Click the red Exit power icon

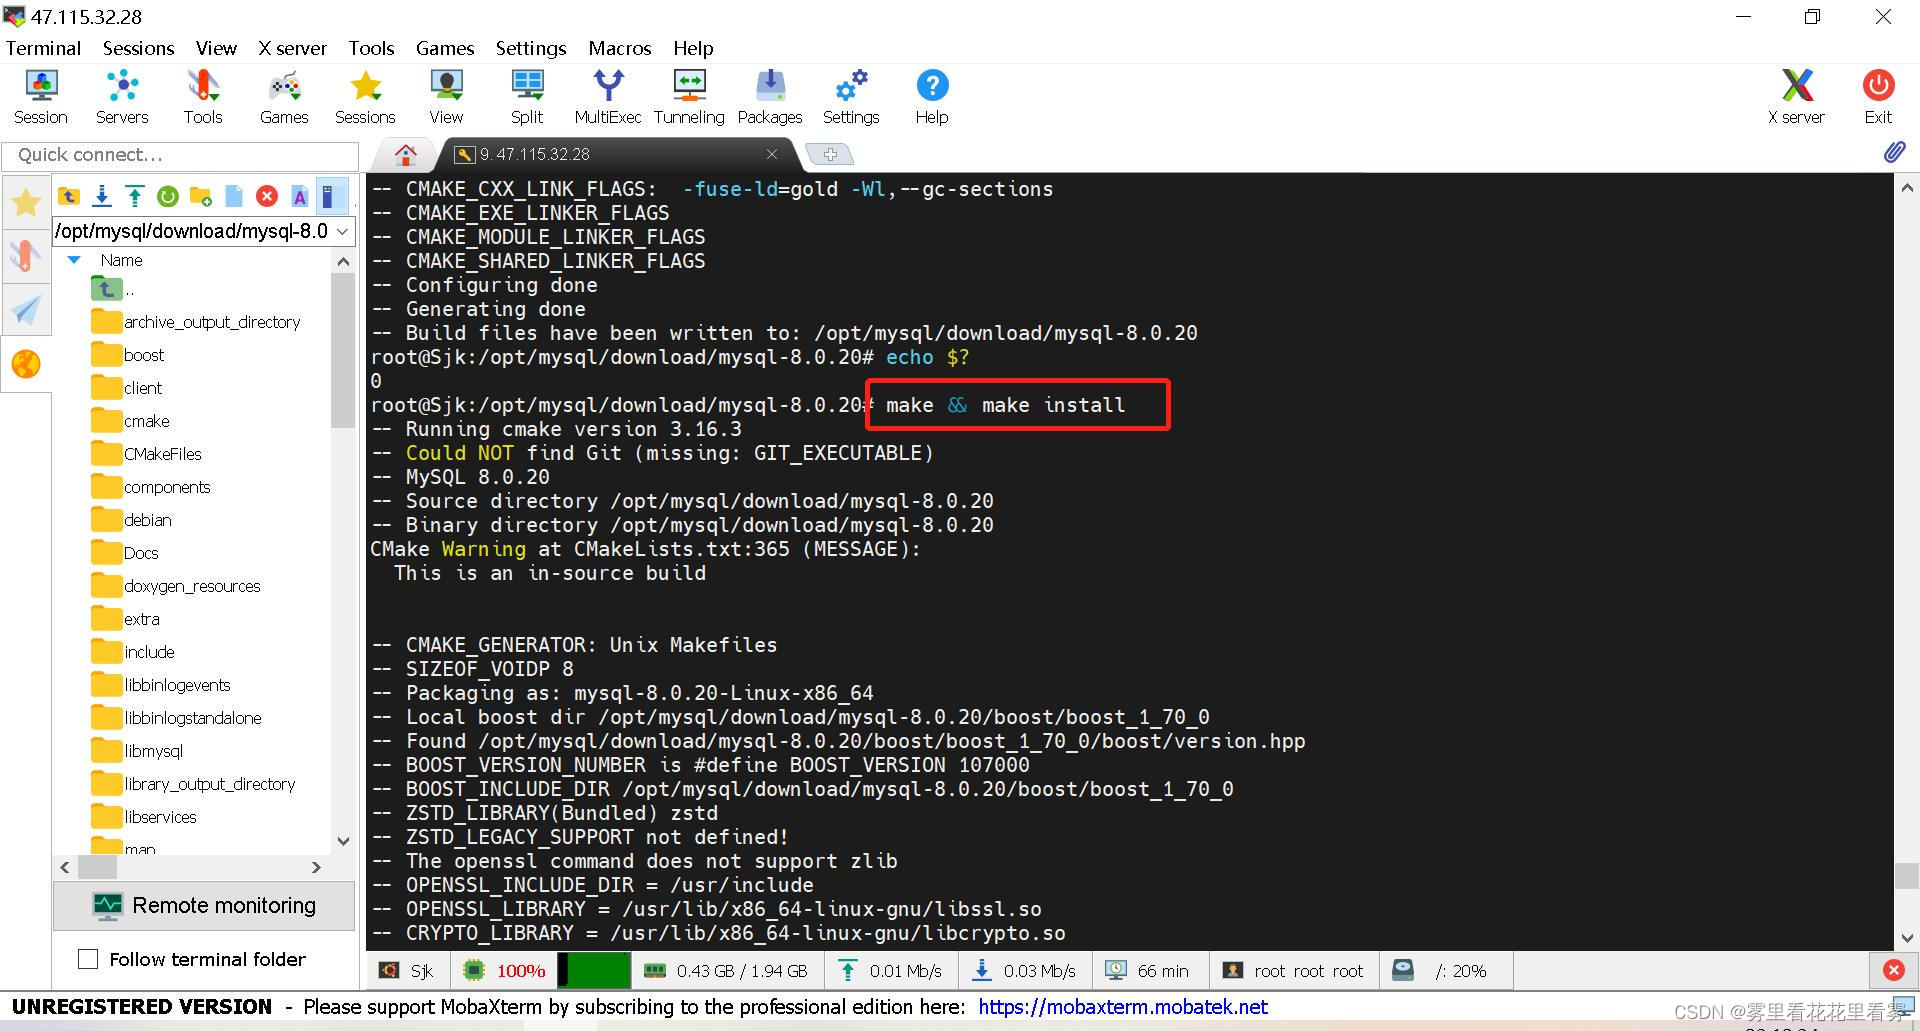(x=1878, y=97)
